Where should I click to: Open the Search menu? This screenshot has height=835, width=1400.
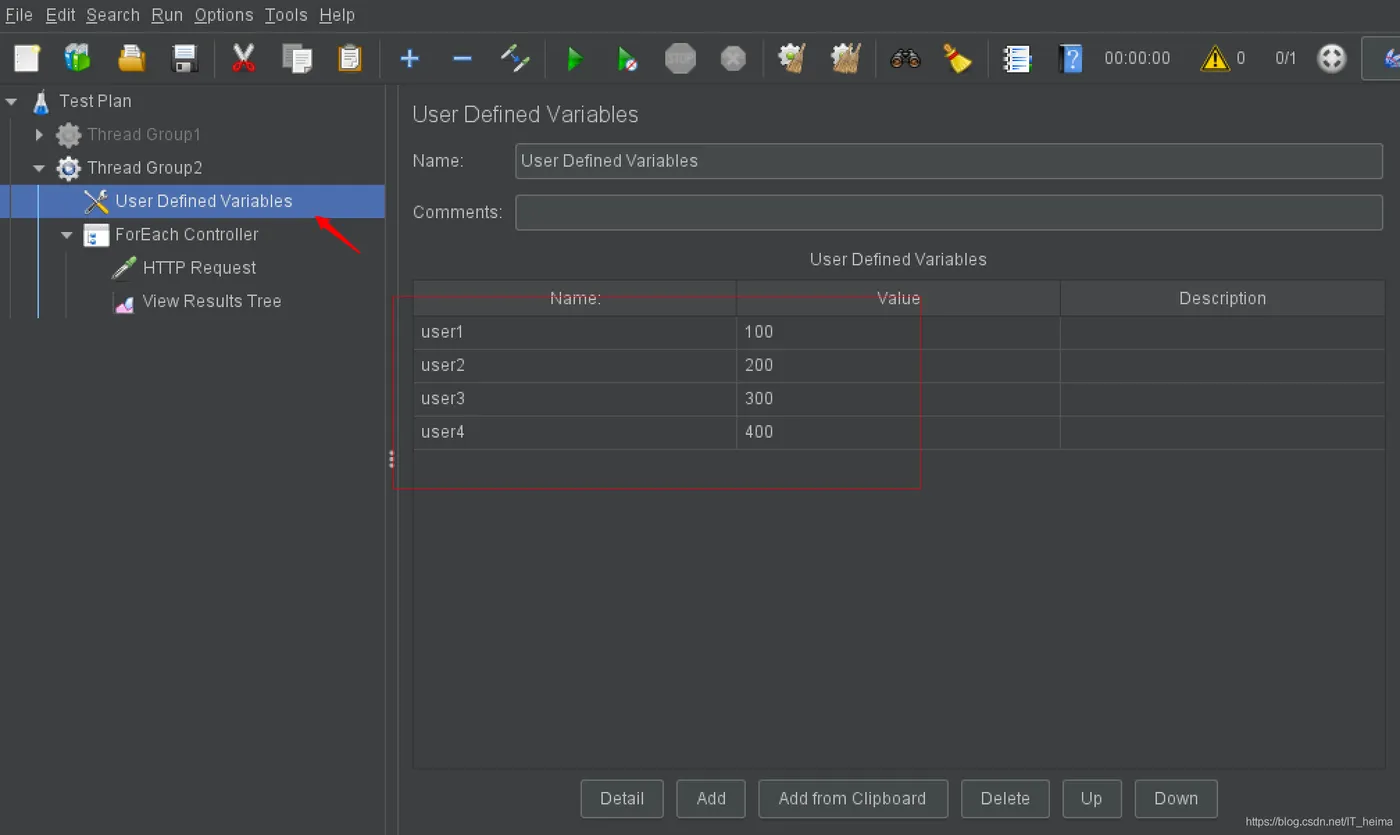(113, 15)
